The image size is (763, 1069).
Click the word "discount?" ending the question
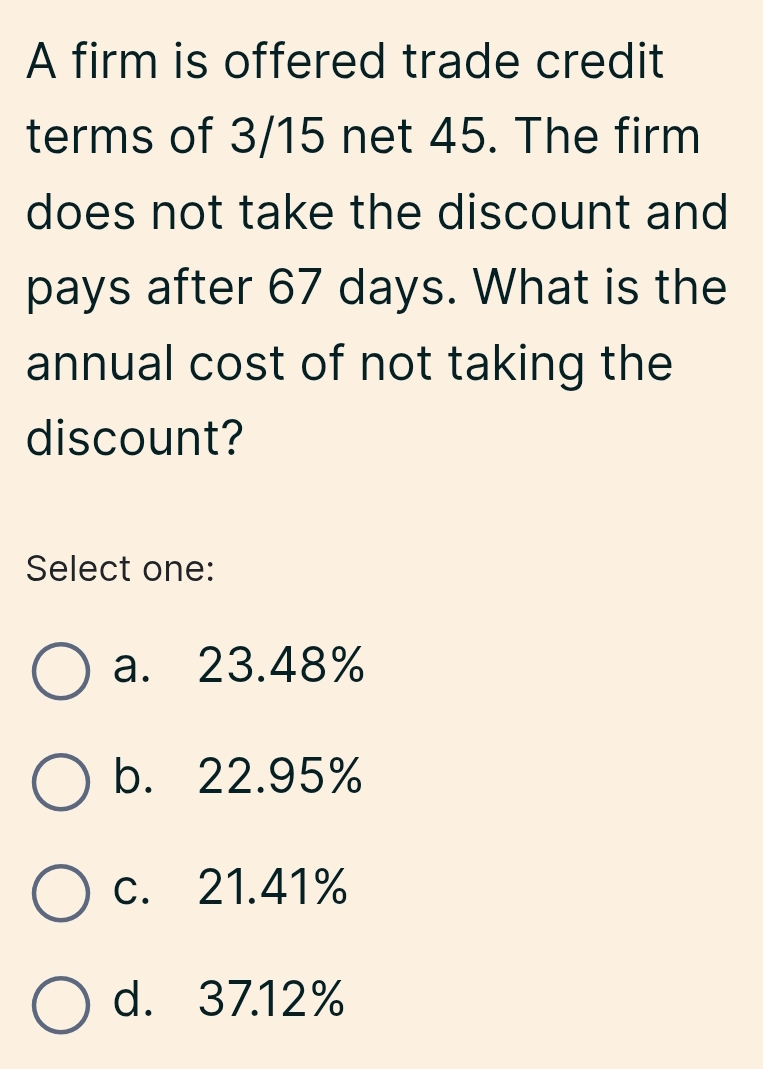(135, 437)
